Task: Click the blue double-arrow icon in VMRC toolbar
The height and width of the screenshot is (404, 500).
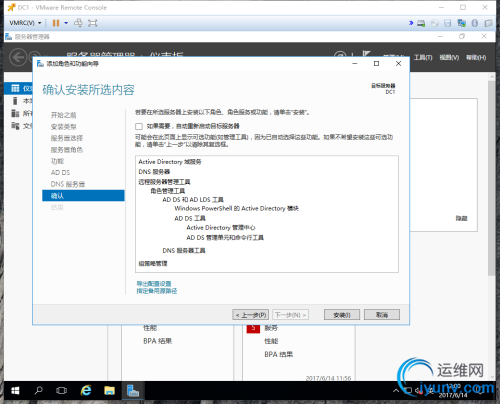Action: [x=411, y=23]
